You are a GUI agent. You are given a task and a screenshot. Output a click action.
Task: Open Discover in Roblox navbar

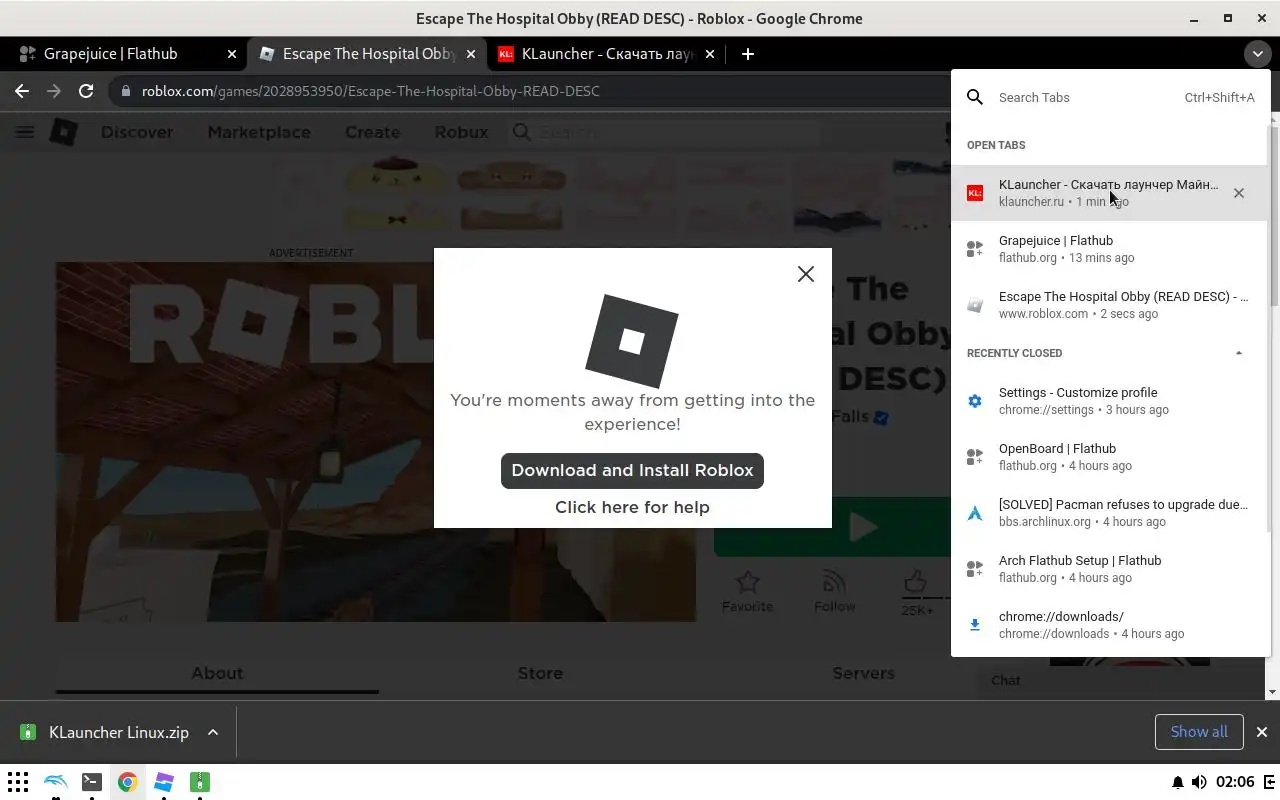[x=137, y=132]
